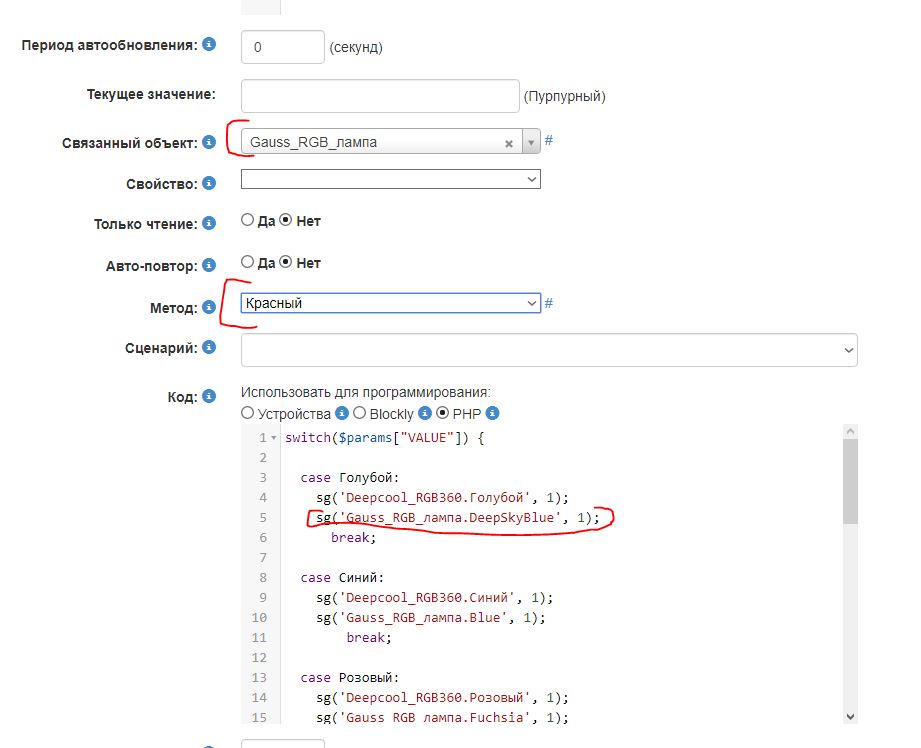Focus the Период автообновления seconds field
921x748 pixels.
click(283, 47)
